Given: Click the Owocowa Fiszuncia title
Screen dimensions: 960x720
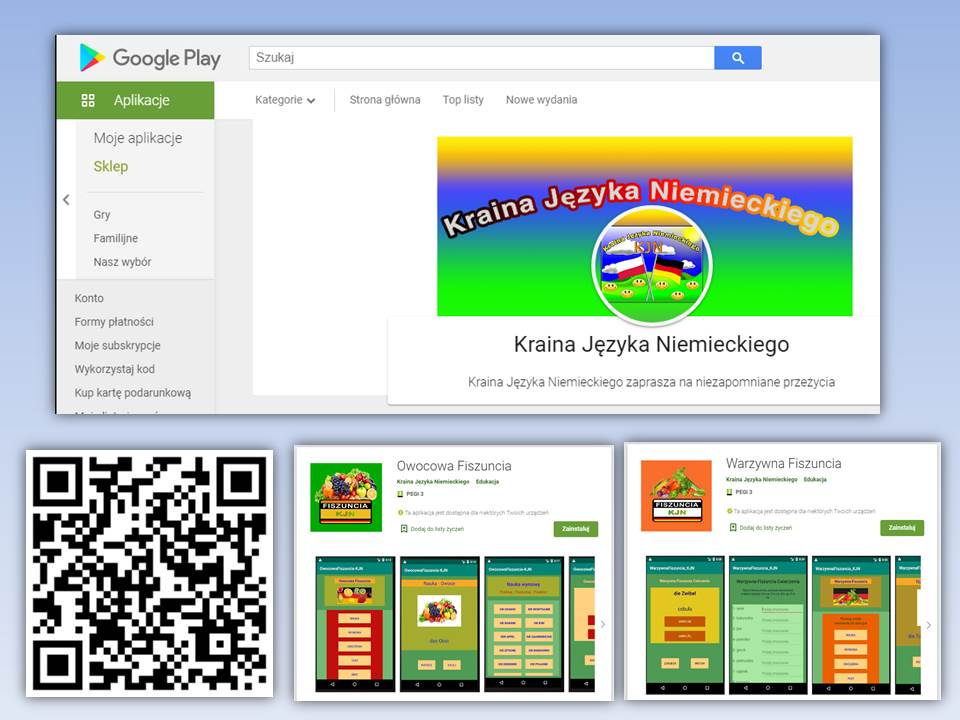Looking at the screenshot, I should 454,466.
